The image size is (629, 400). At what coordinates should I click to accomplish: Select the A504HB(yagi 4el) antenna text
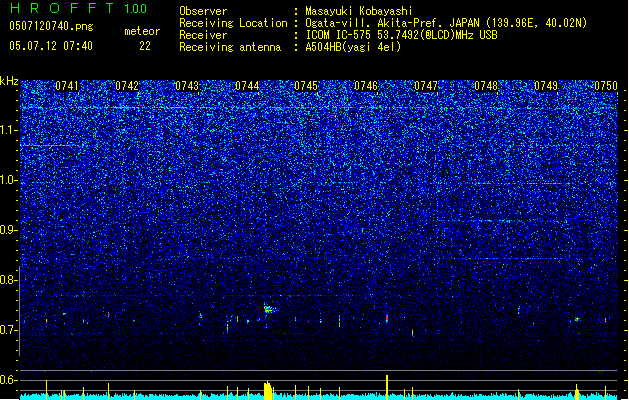tap(353, 47)
